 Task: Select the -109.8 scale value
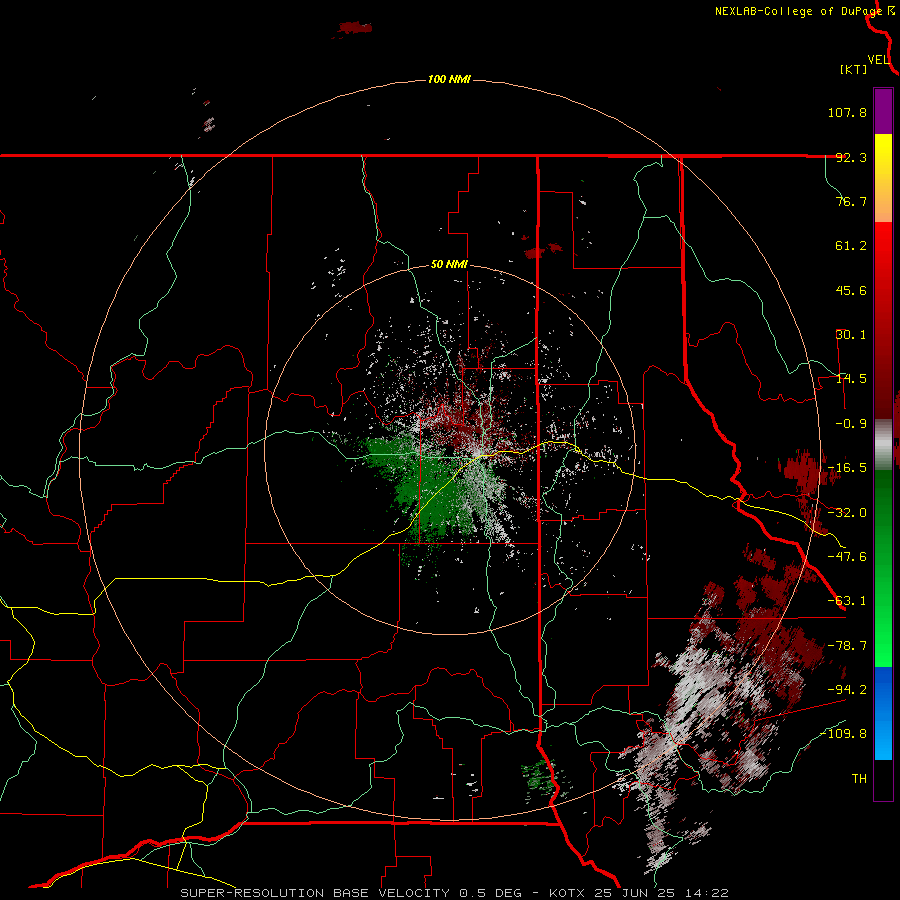843,734
